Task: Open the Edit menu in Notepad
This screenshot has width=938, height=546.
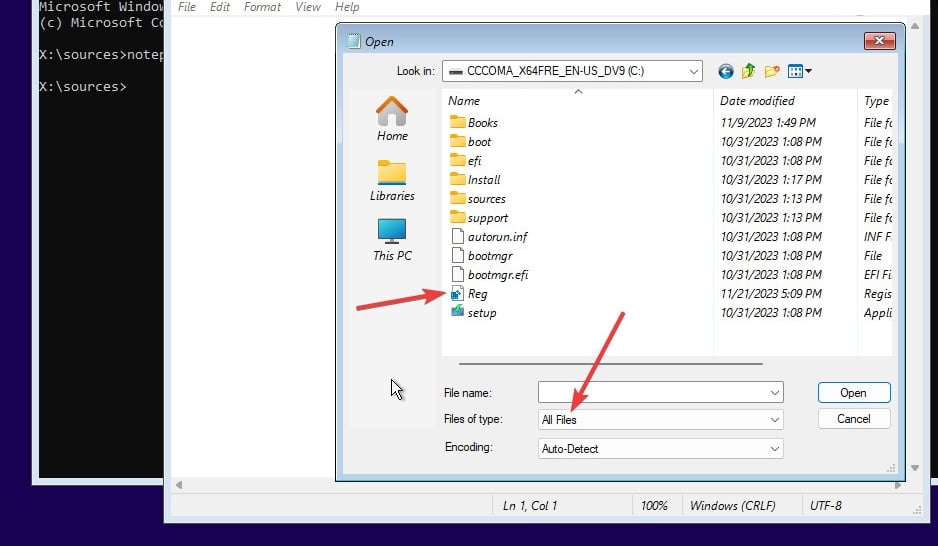Action: pyautogui.click(x=220, y=7)
